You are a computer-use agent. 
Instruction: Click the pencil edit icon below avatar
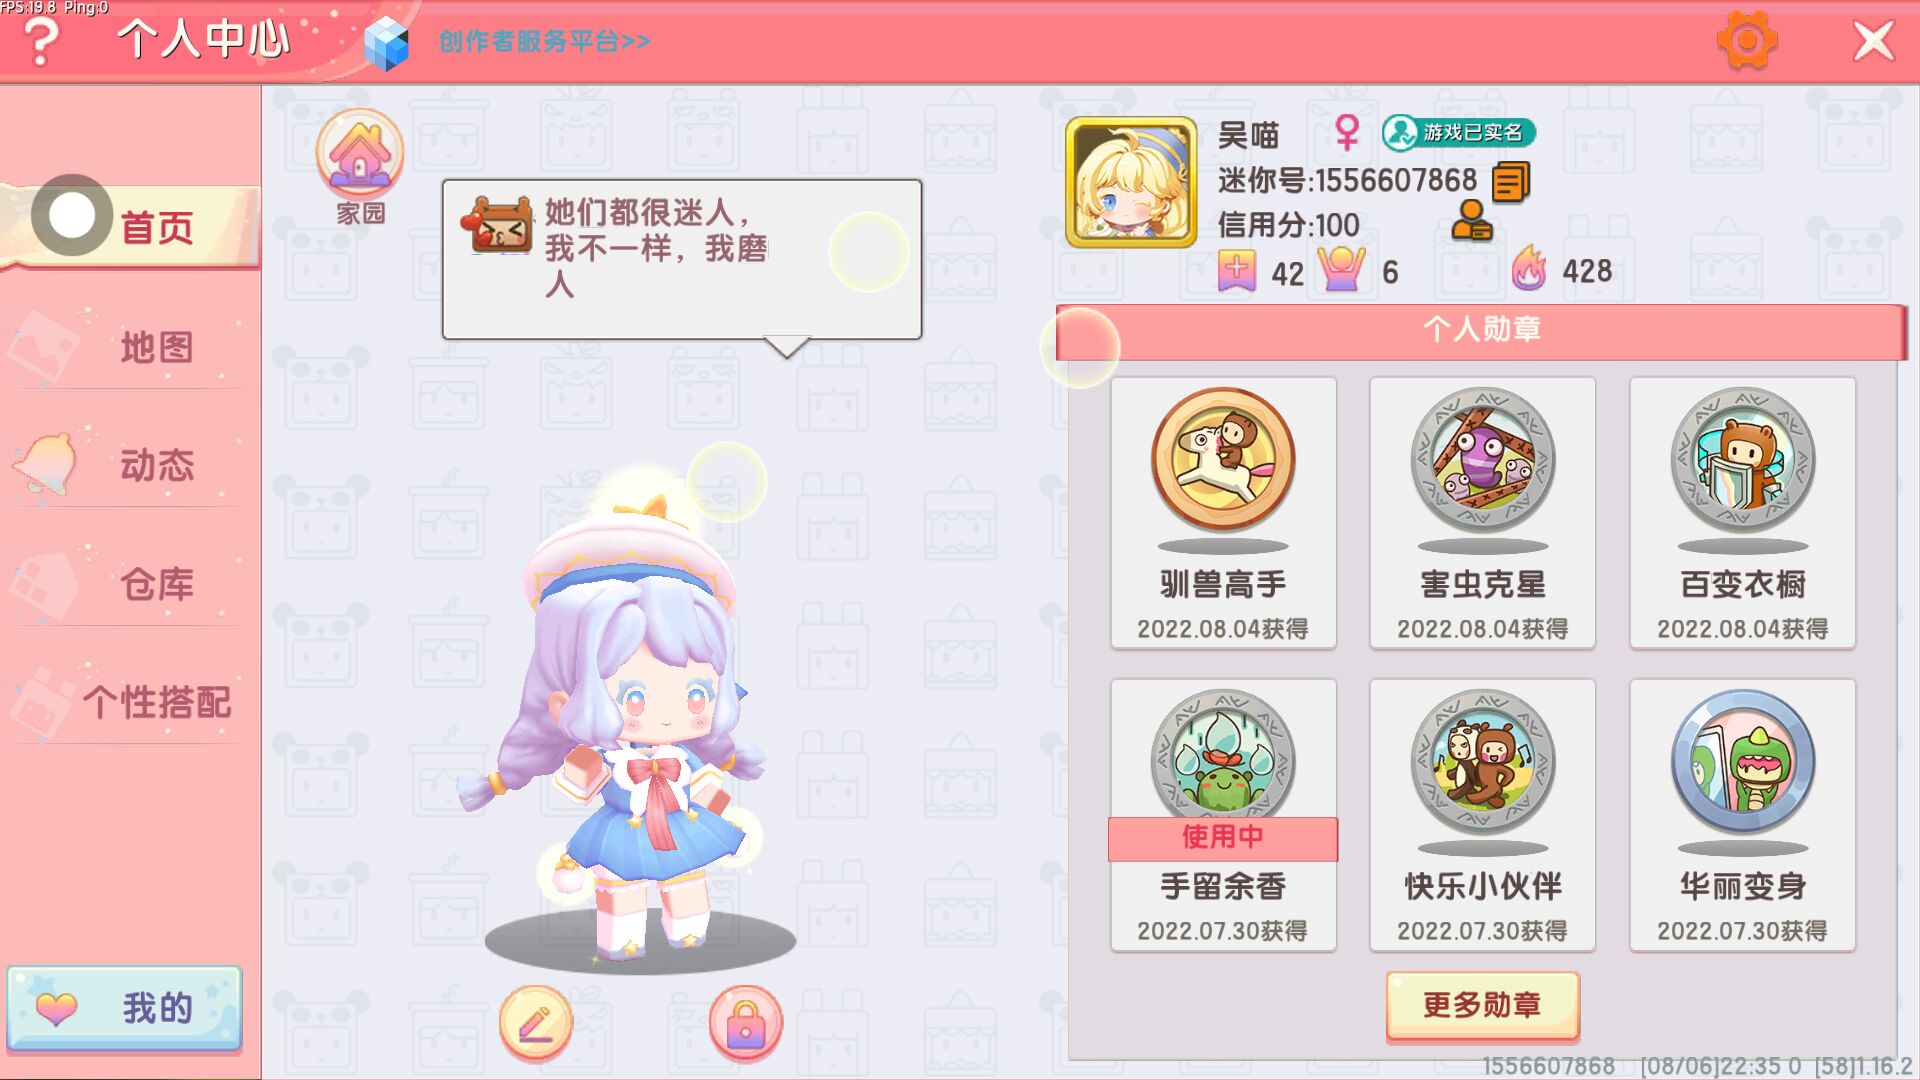tap(536, 1023)
